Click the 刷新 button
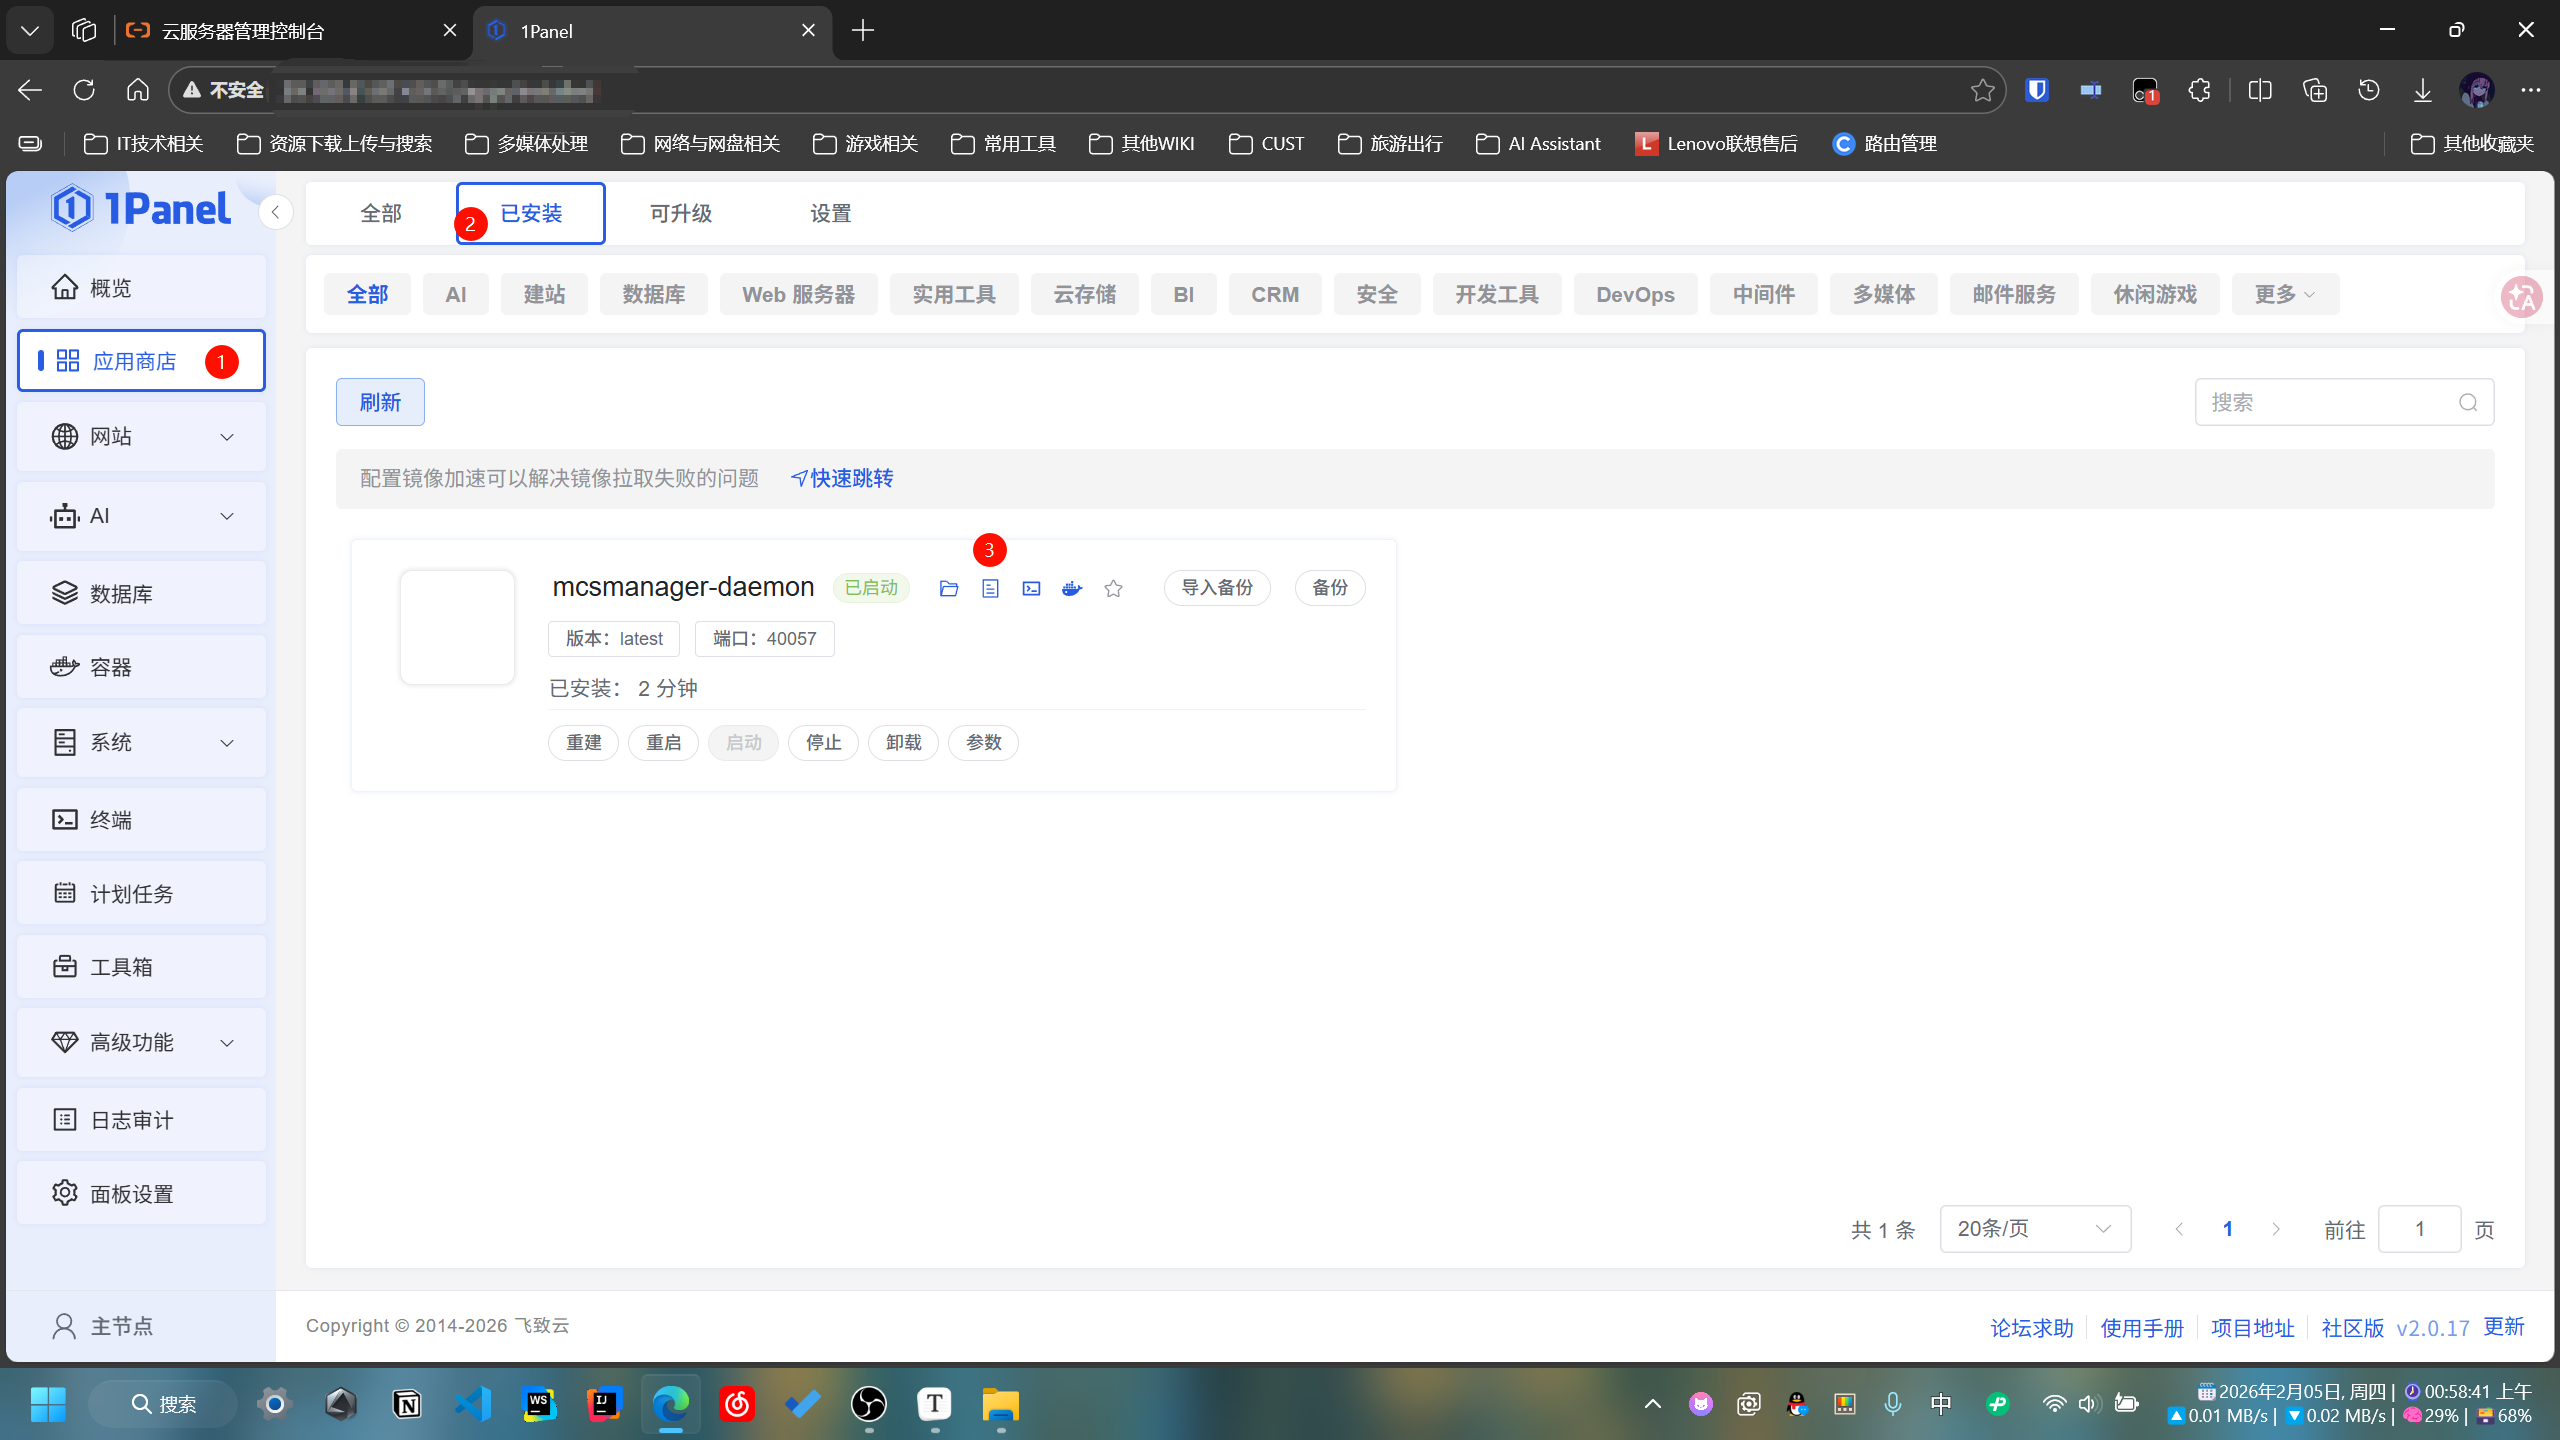The width and height of the screenshot is (2560, 1440). point(380,402)
